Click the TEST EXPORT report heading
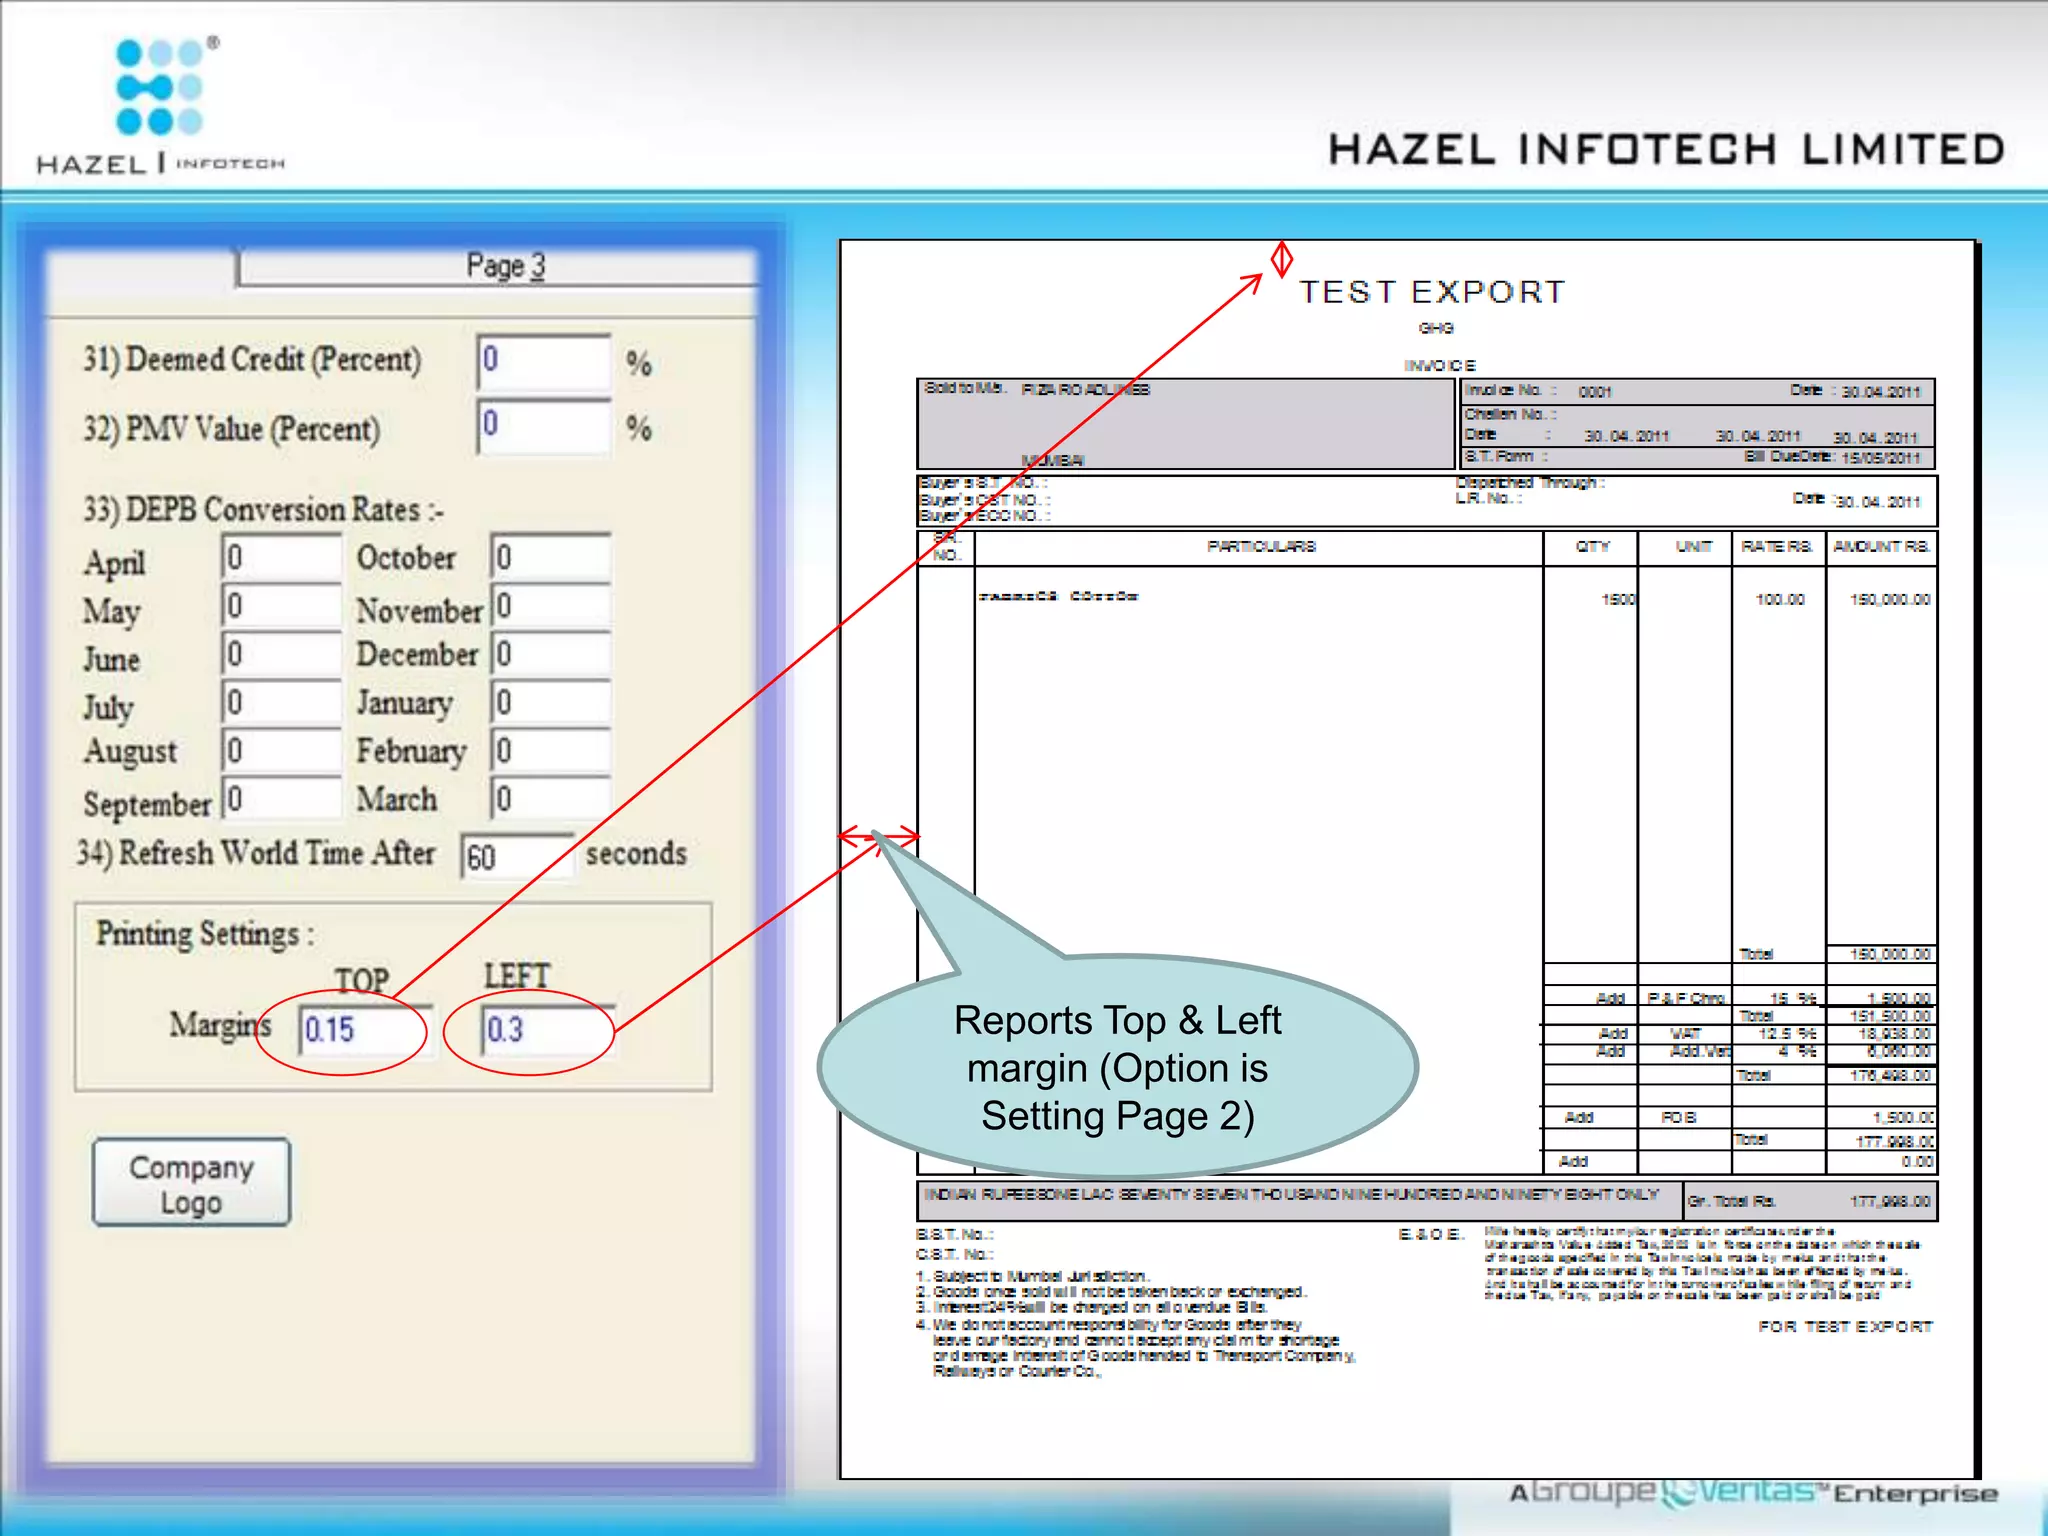Viewport: 2048px width, 1536px height. coord(1432,292)
